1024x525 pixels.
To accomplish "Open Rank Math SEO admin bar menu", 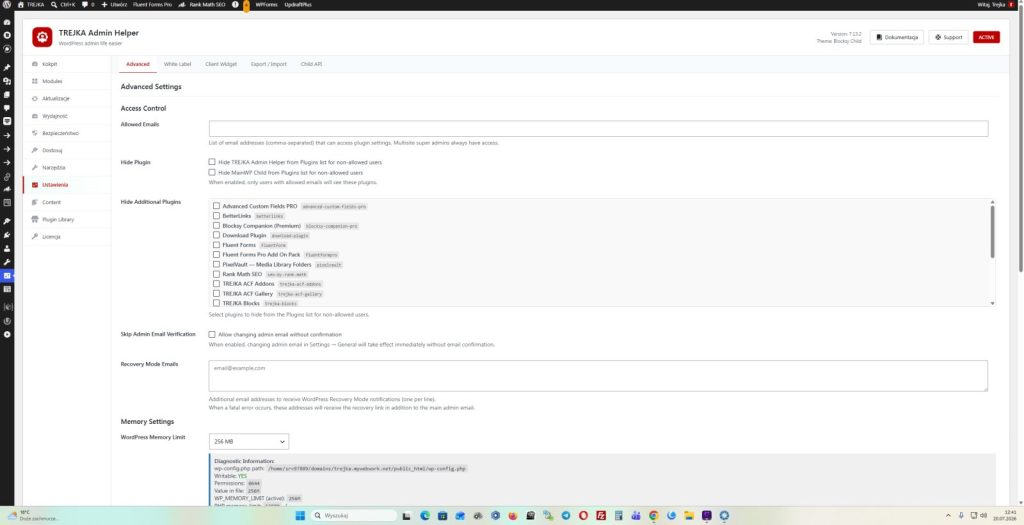I will 202,4.
